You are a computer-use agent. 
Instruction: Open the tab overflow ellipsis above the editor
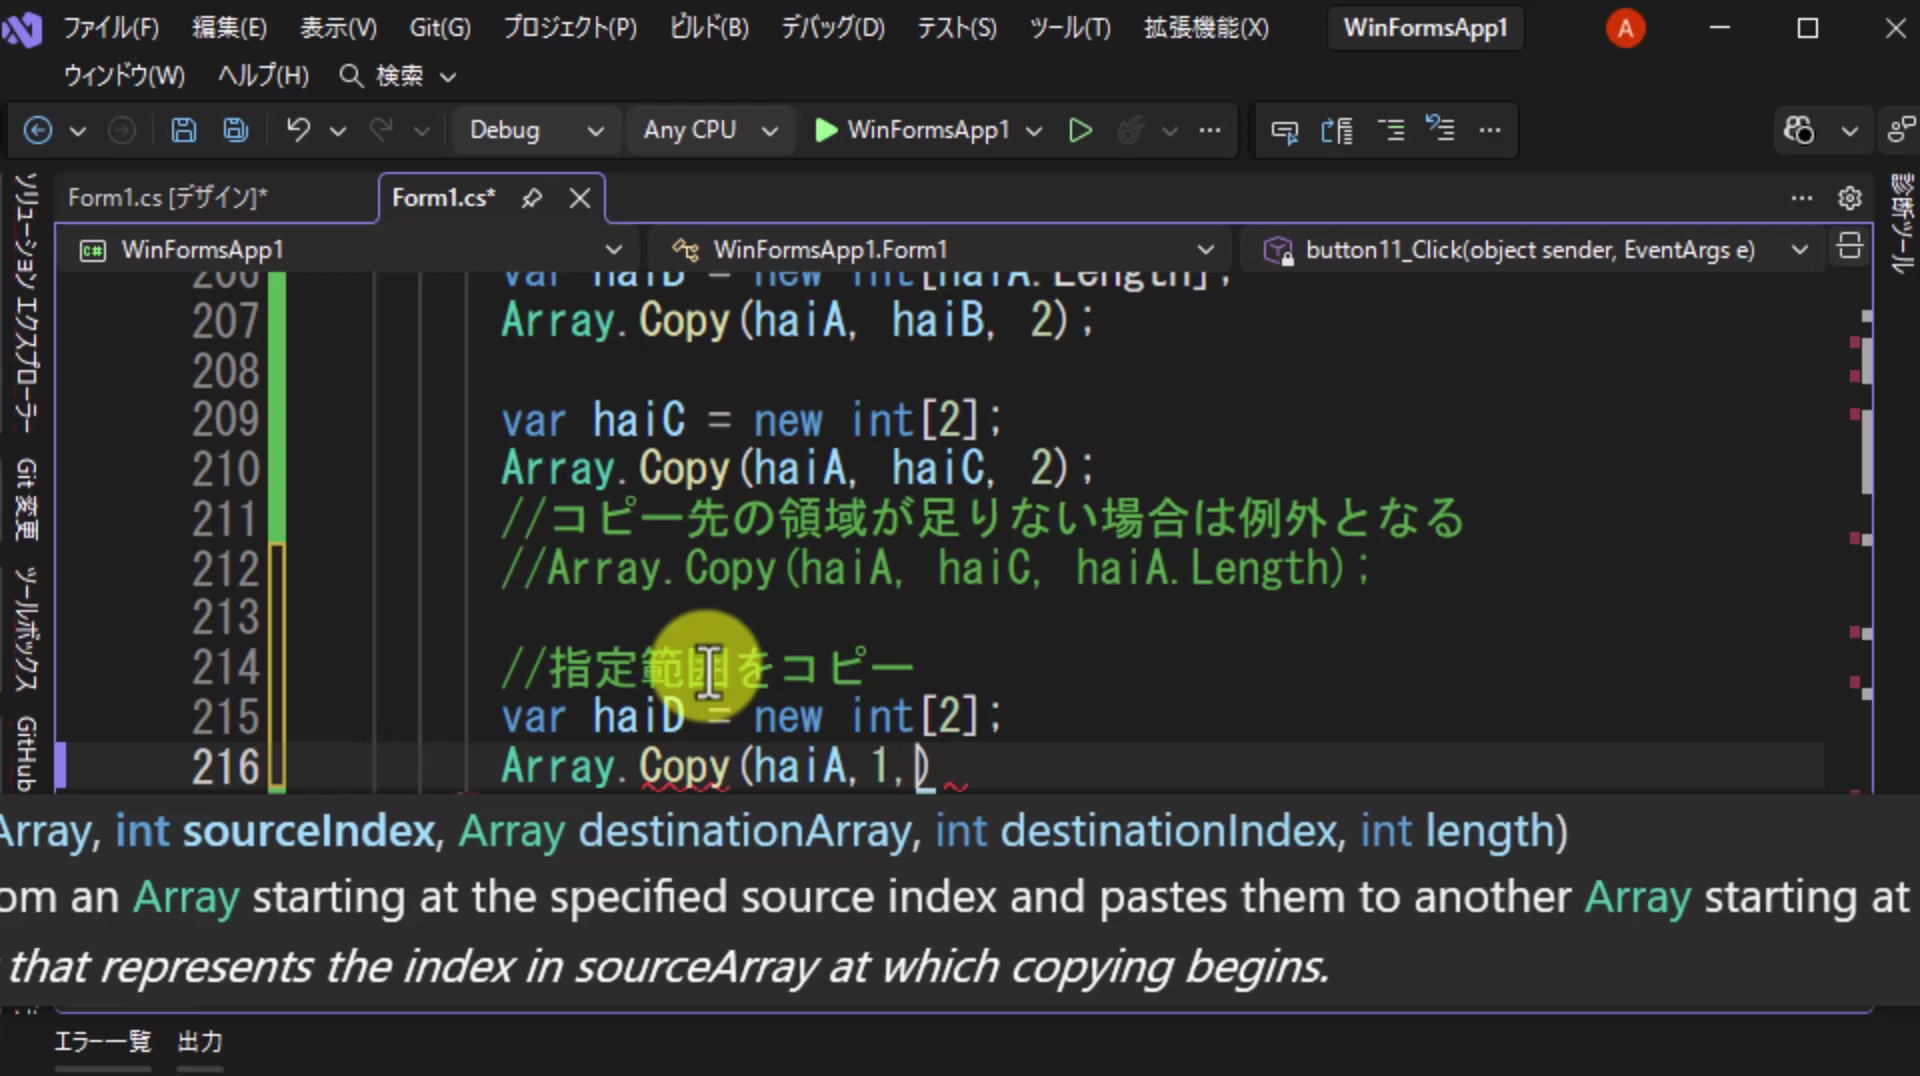(1802, 198)
